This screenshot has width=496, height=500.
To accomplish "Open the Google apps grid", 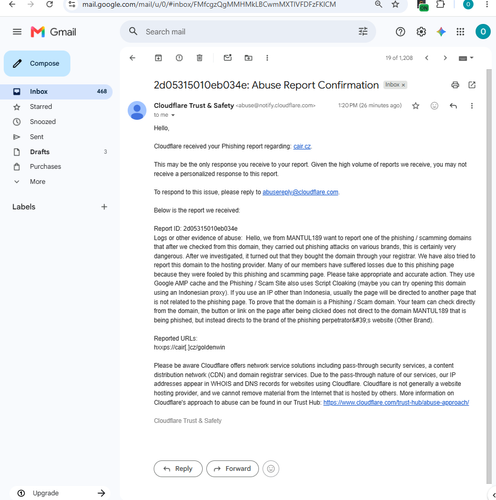I will point(460,32).
